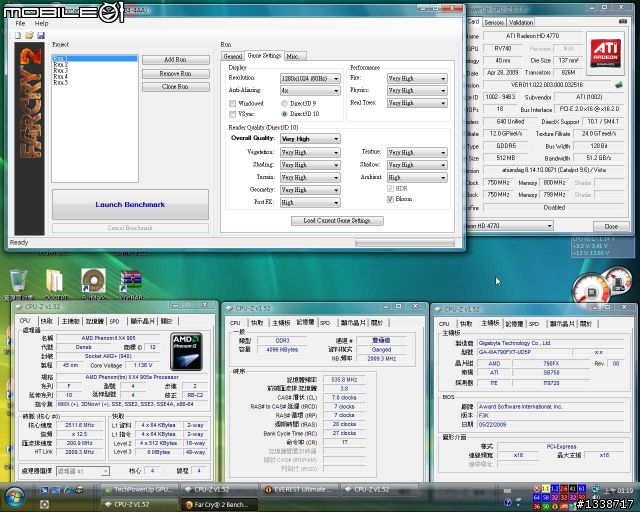
Task: Open CPU tab in CPU-Z memory window
Action: pos(235,323)
